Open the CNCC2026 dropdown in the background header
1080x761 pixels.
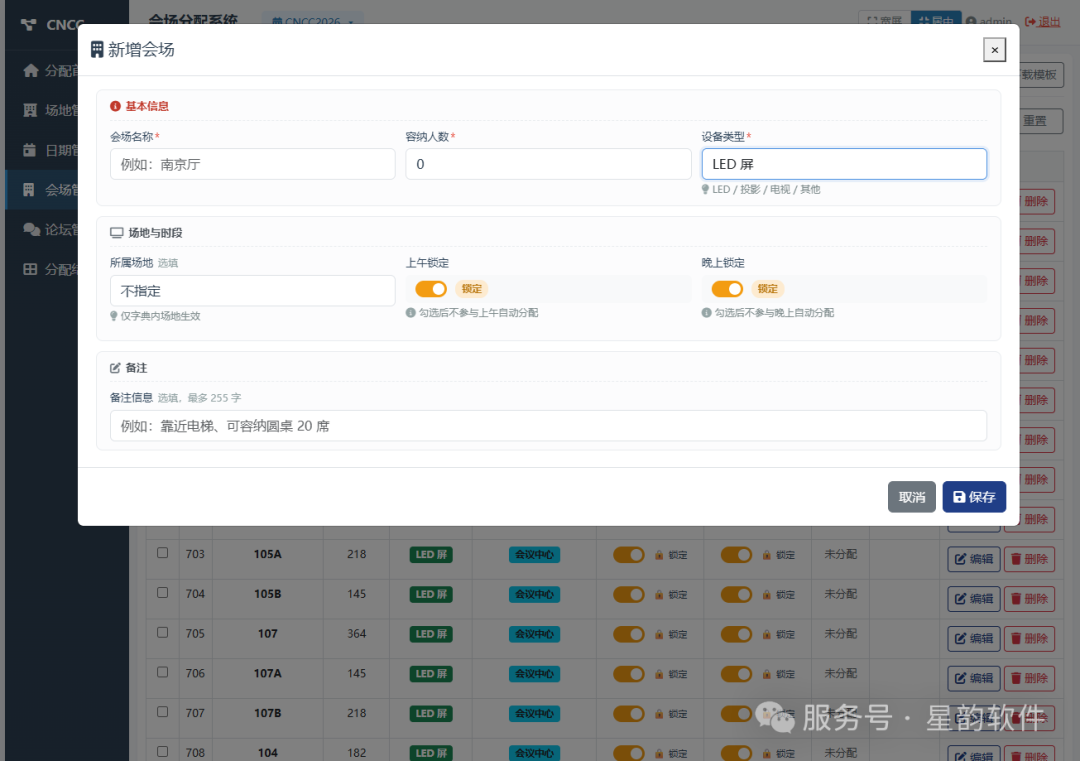pyautogui.click(x=313, y=21)
